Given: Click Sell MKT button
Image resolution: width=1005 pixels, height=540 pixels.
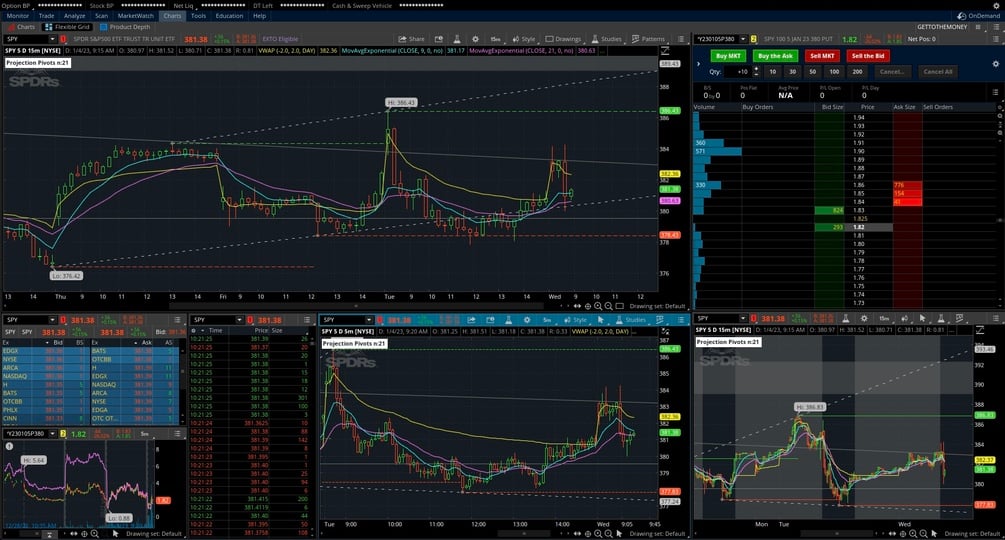Looking at the screenshot, I should point(822,56).
